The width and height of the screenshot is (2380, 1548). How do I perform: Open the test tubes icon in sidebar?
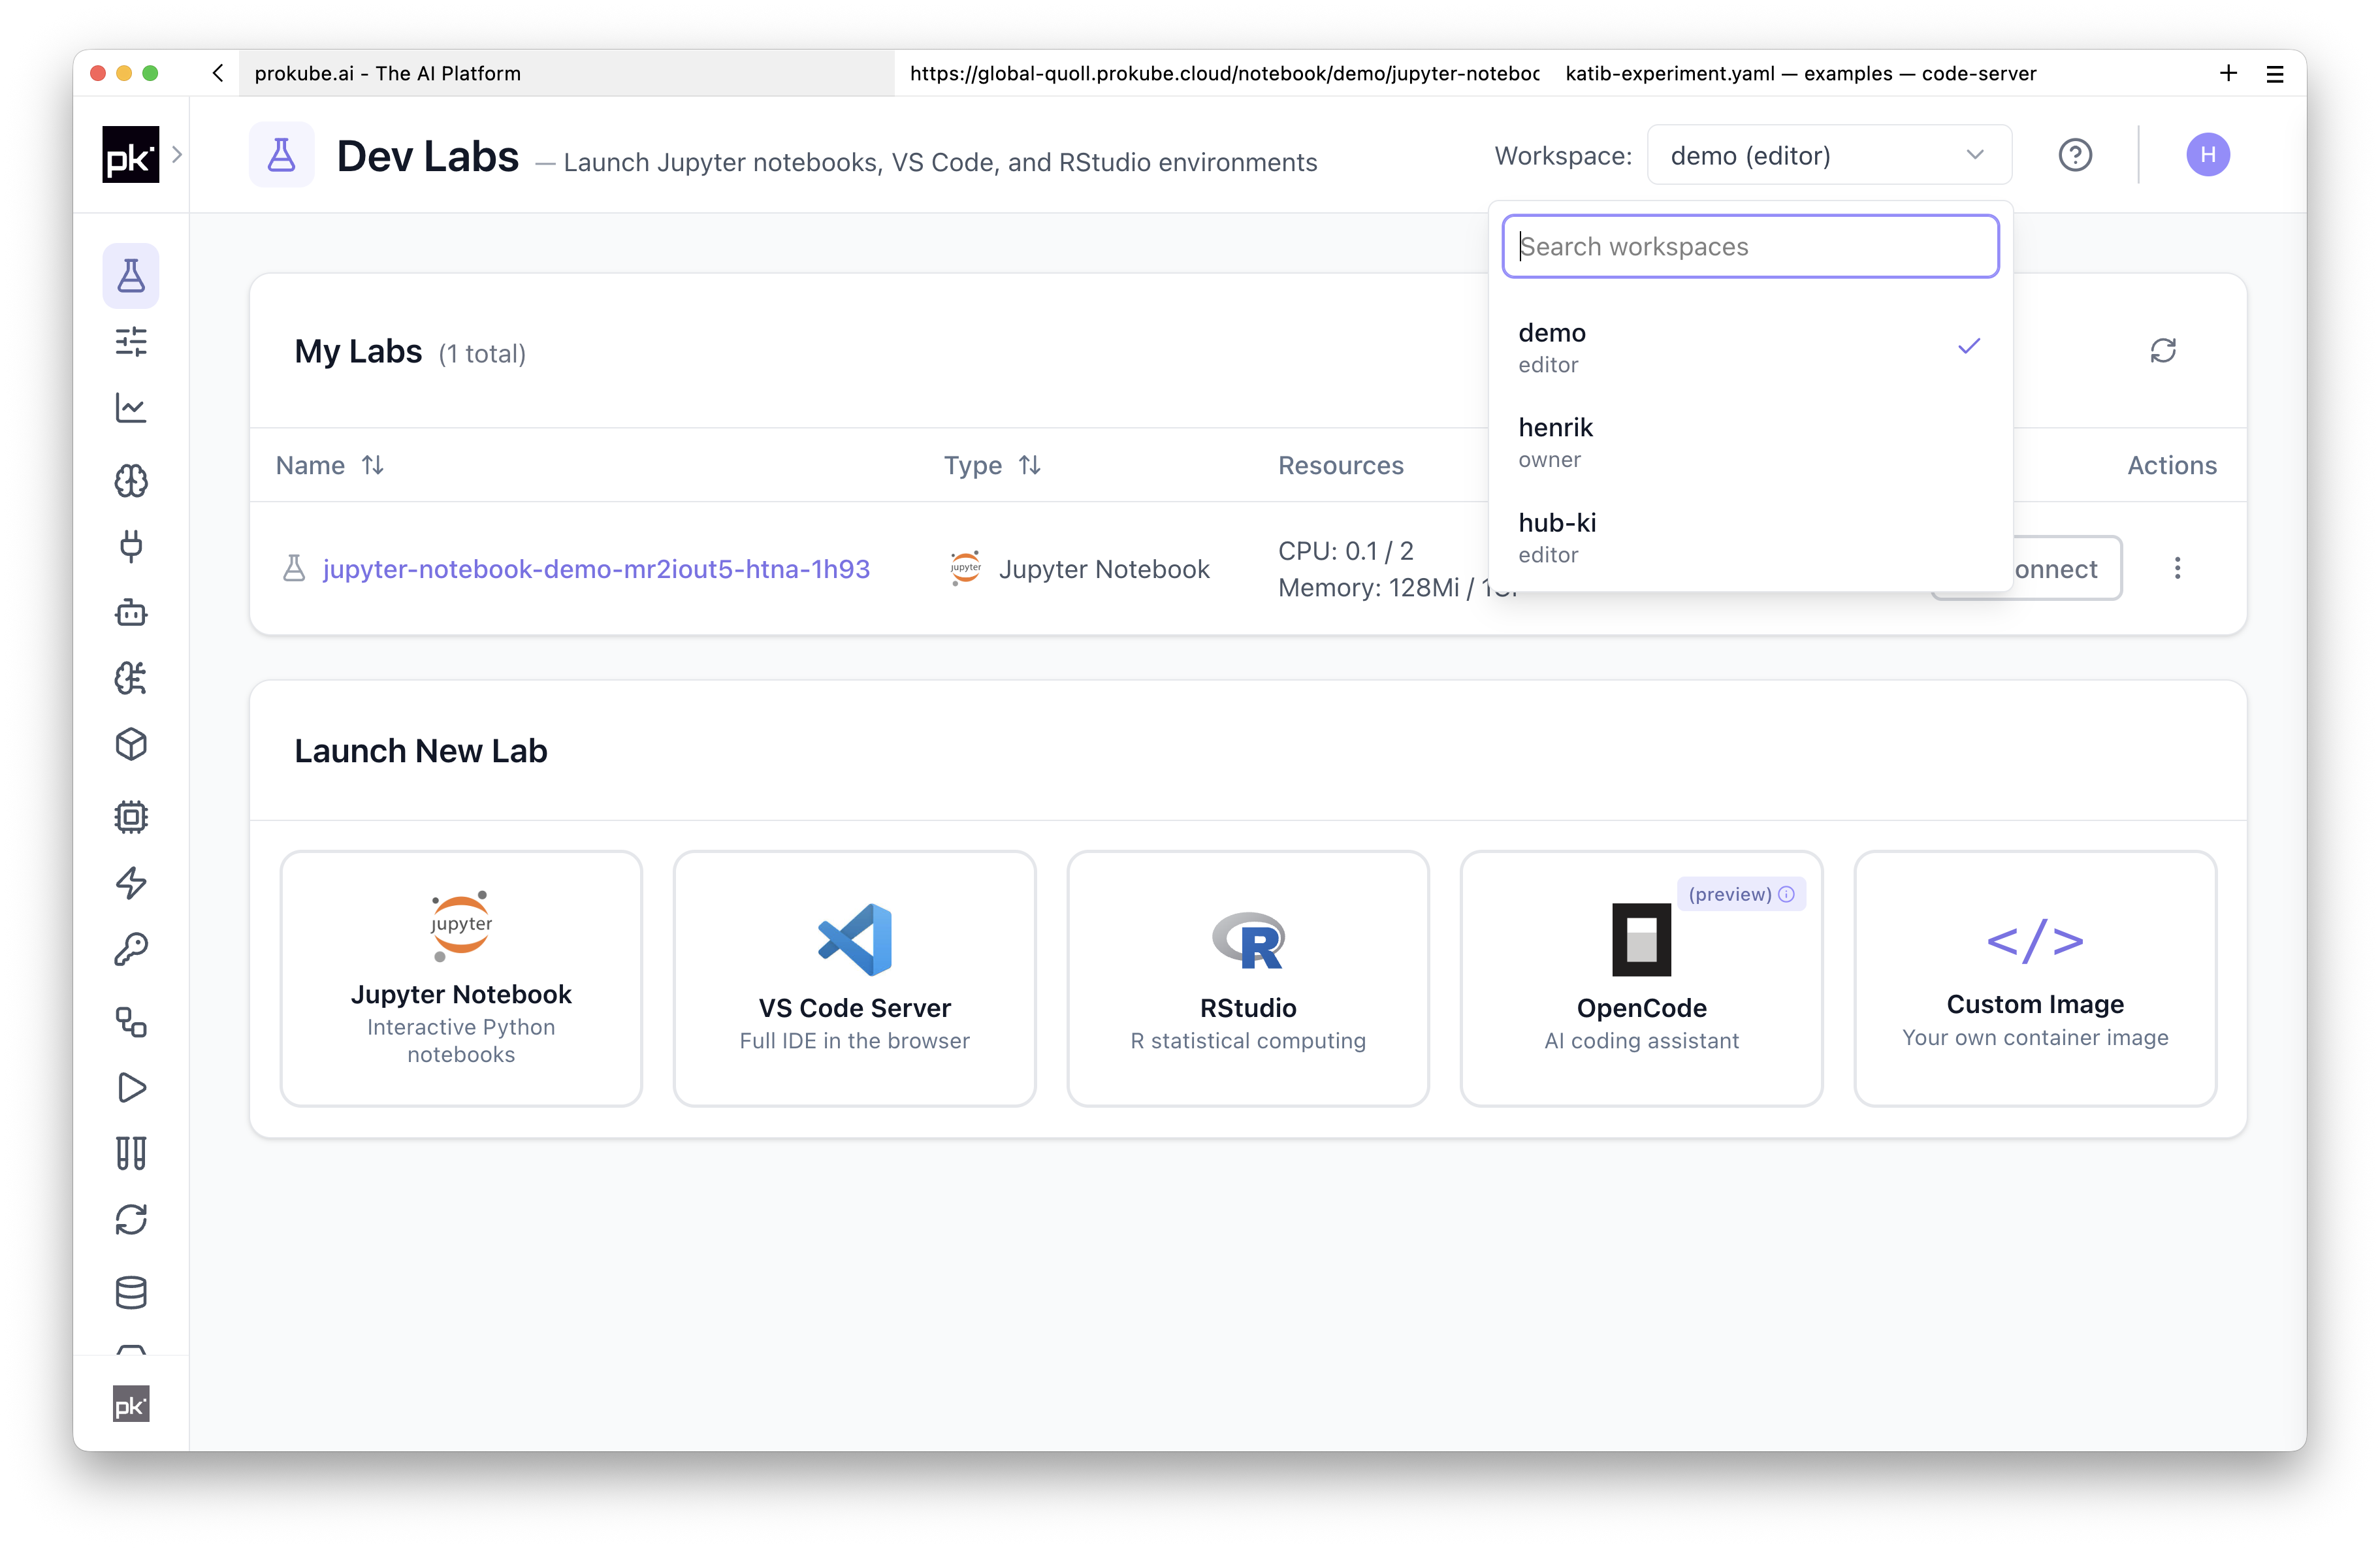pyautogui.click(x=131, y=1153)
